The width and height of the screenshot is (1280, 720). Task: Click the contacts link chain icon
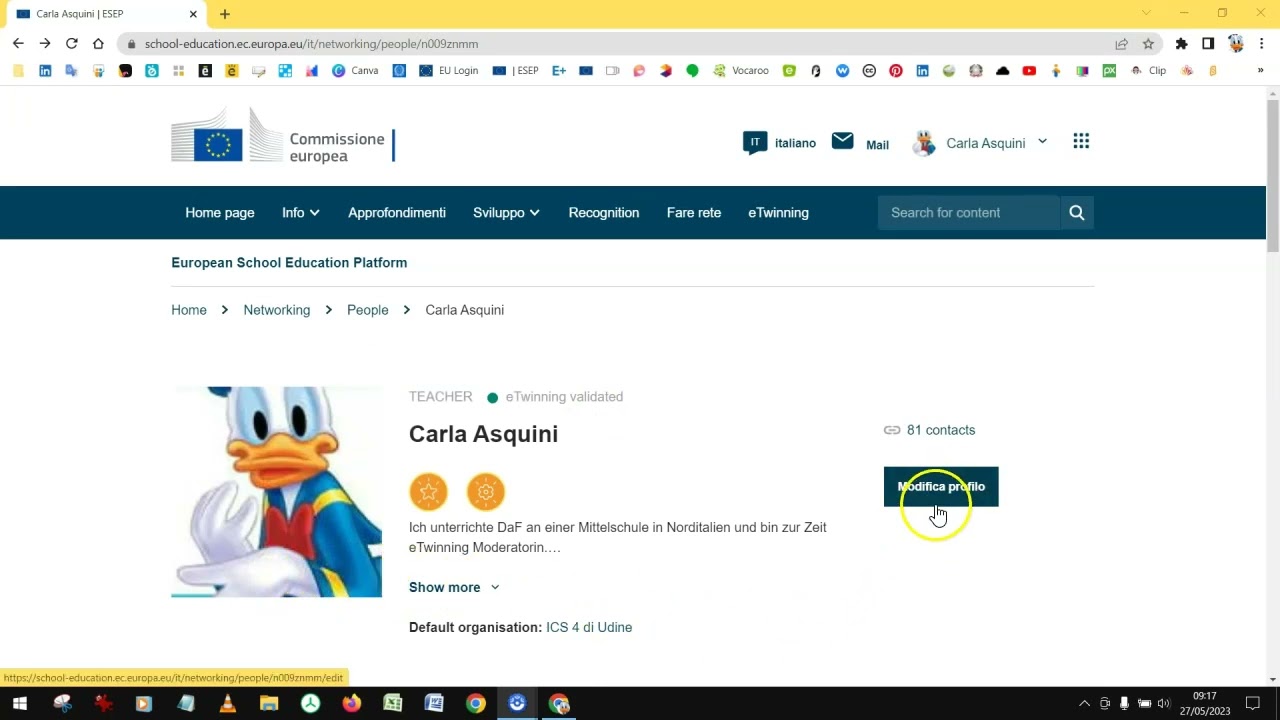pyautogui.click(x=892, y=430)
